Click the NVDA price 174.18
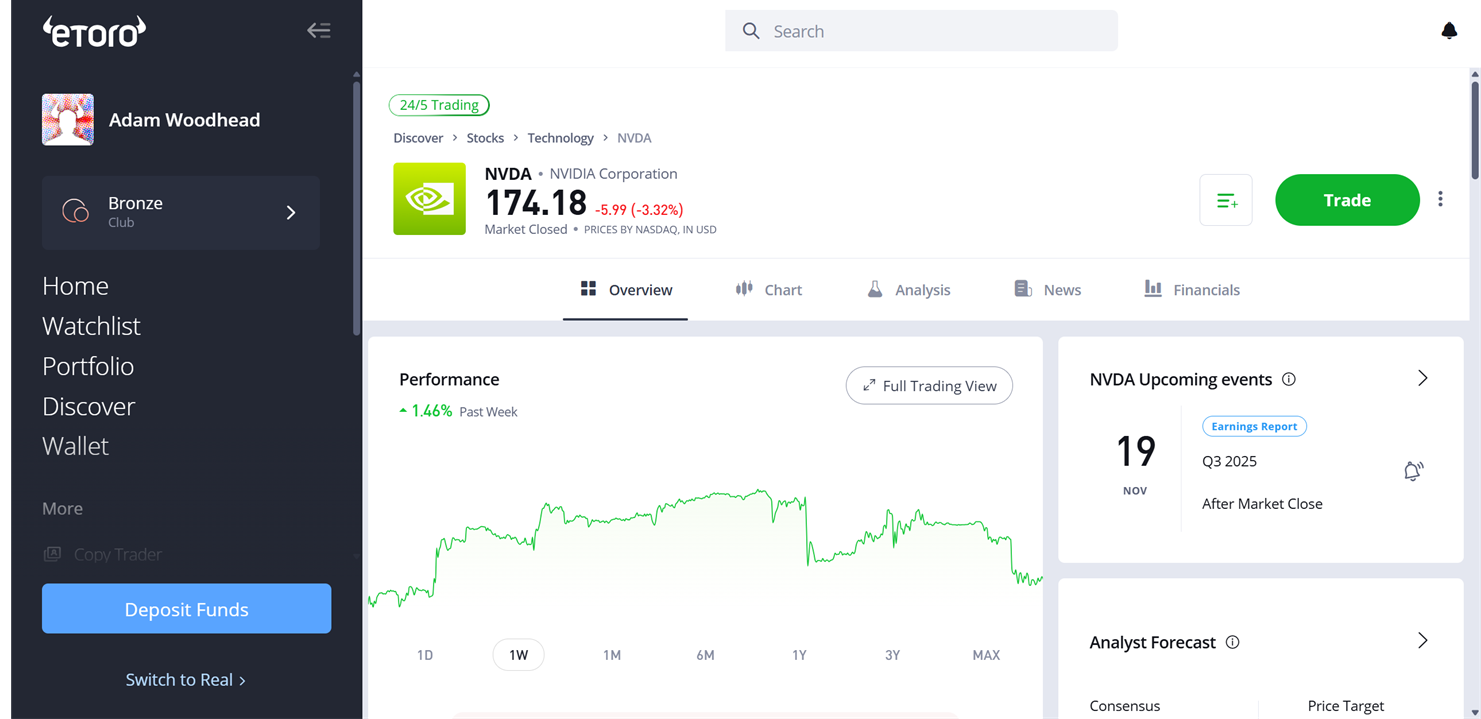The image size is (1481, 719). [x=536, y=203]
